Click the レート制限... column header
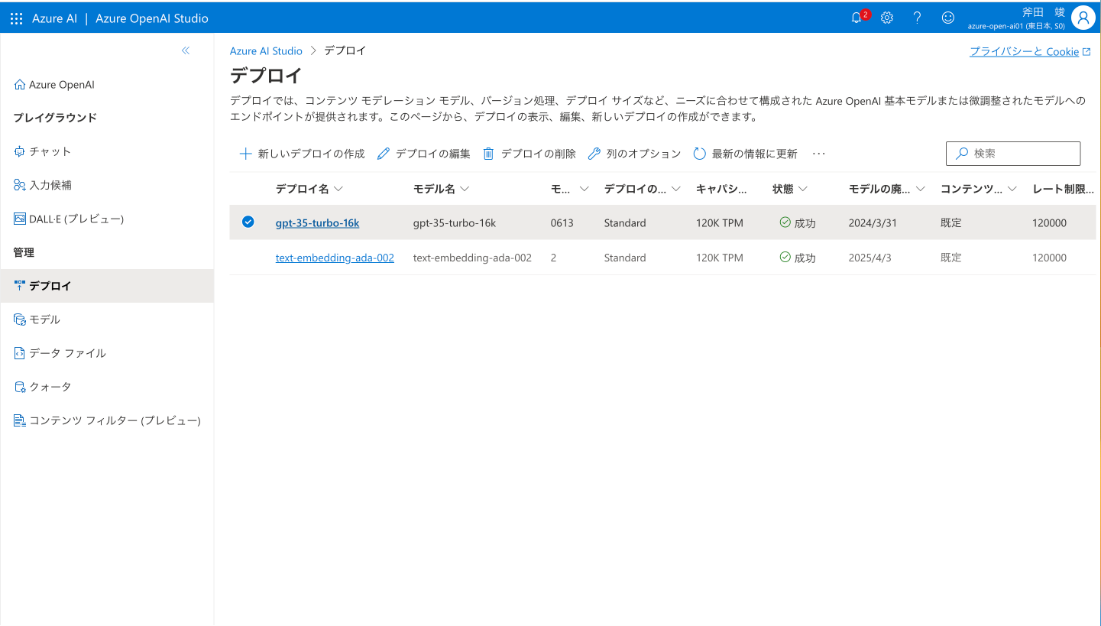Screen dimensions: 1101x626 [1062, 189]
